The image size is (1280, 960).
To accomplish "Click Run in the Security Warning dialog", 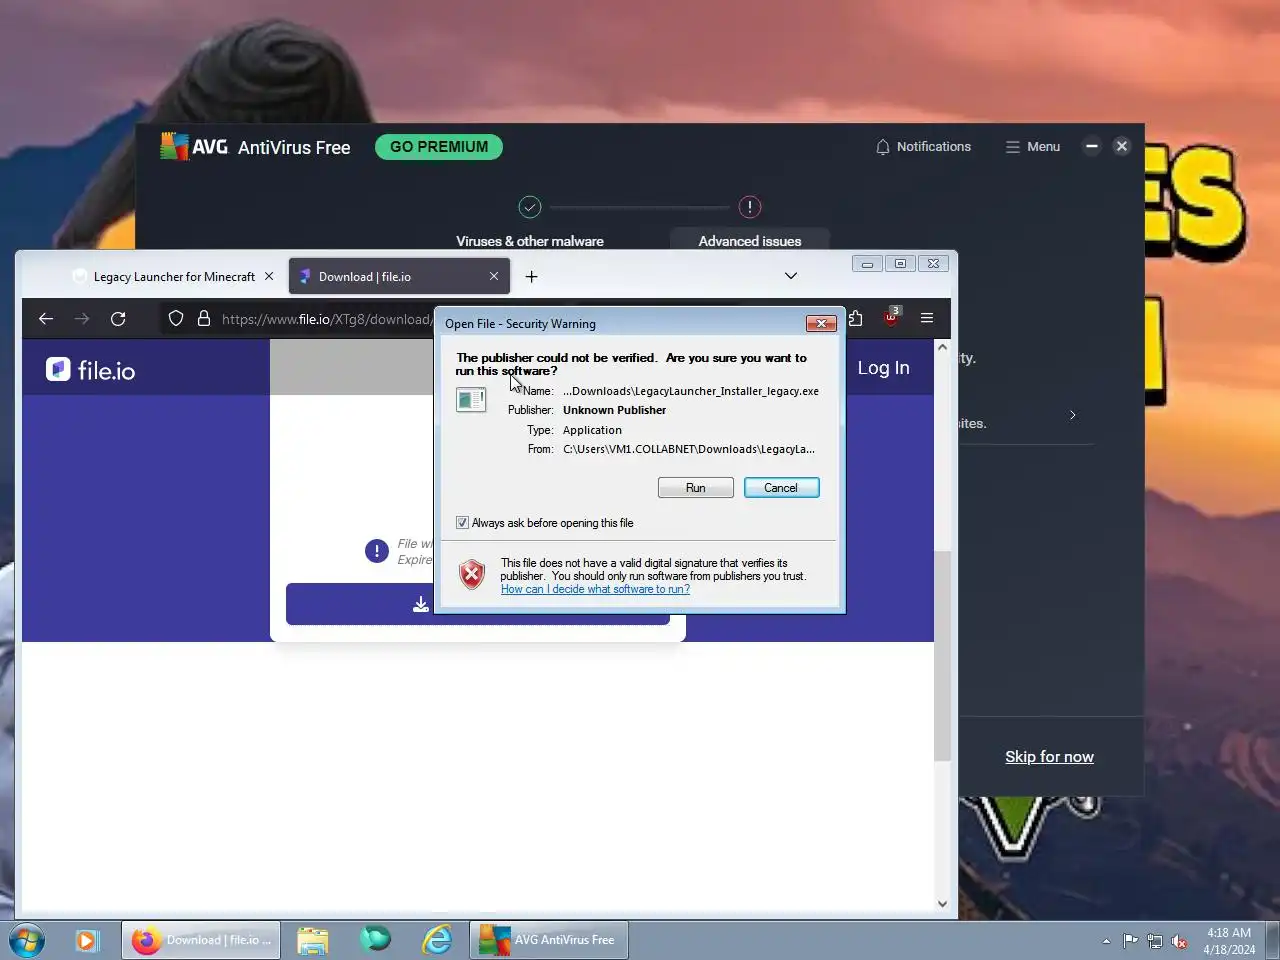I will pos(695,488).
